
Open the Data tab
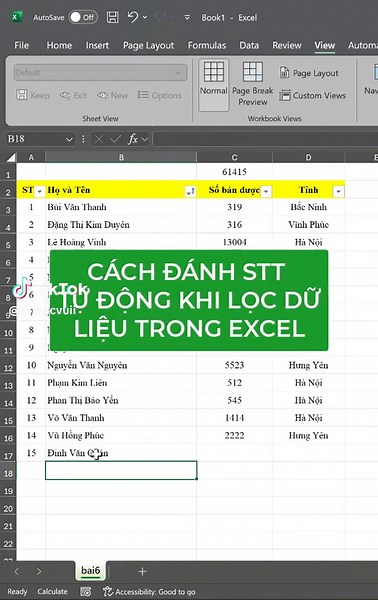249,46
